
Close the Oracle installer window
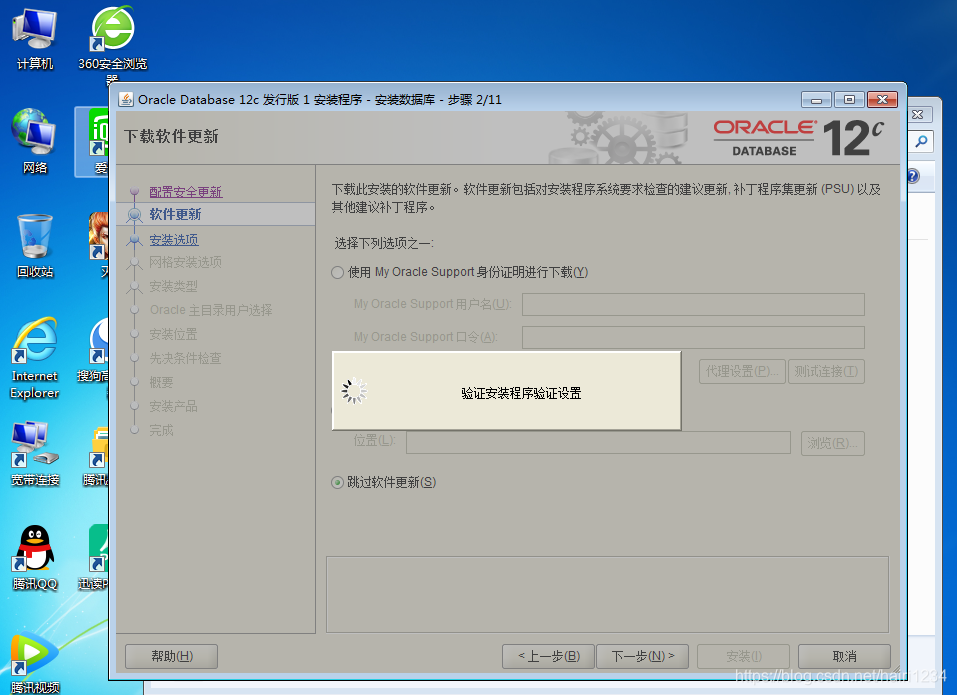tap(882, 99)
